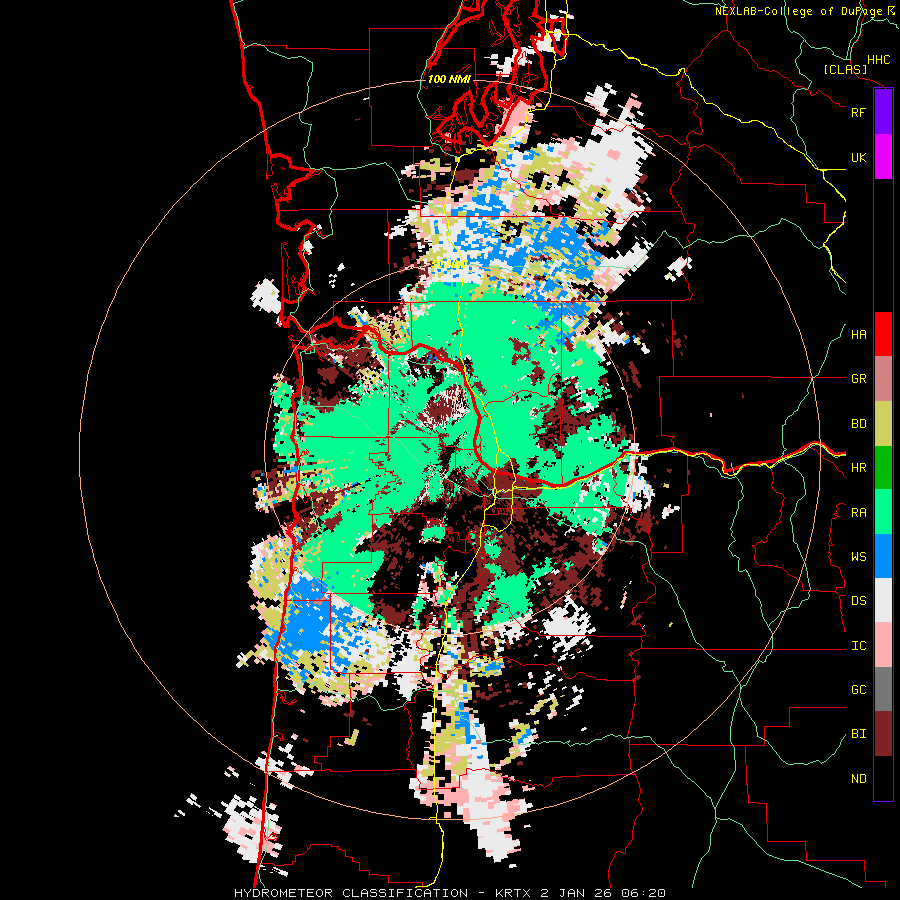Click the HYDROMETEOR CLASSIFICATION caption text
900x900 pixels.
[351, 893]
